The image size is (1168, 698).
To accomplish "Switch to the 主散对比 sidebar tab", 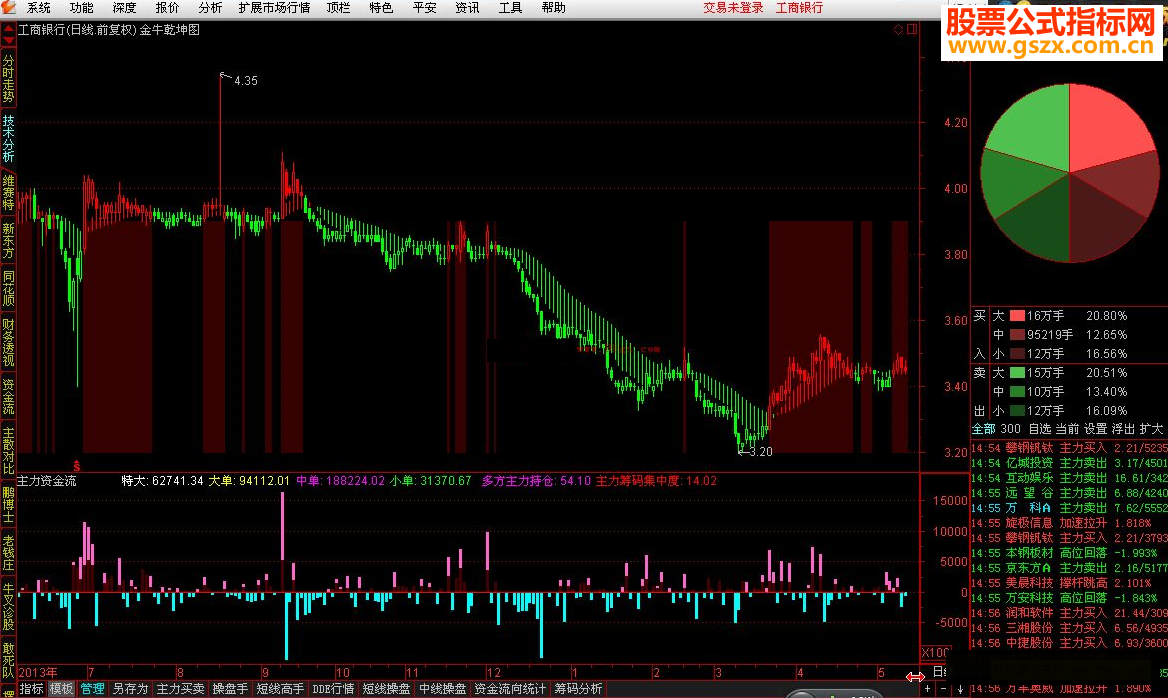I will 8,451.
